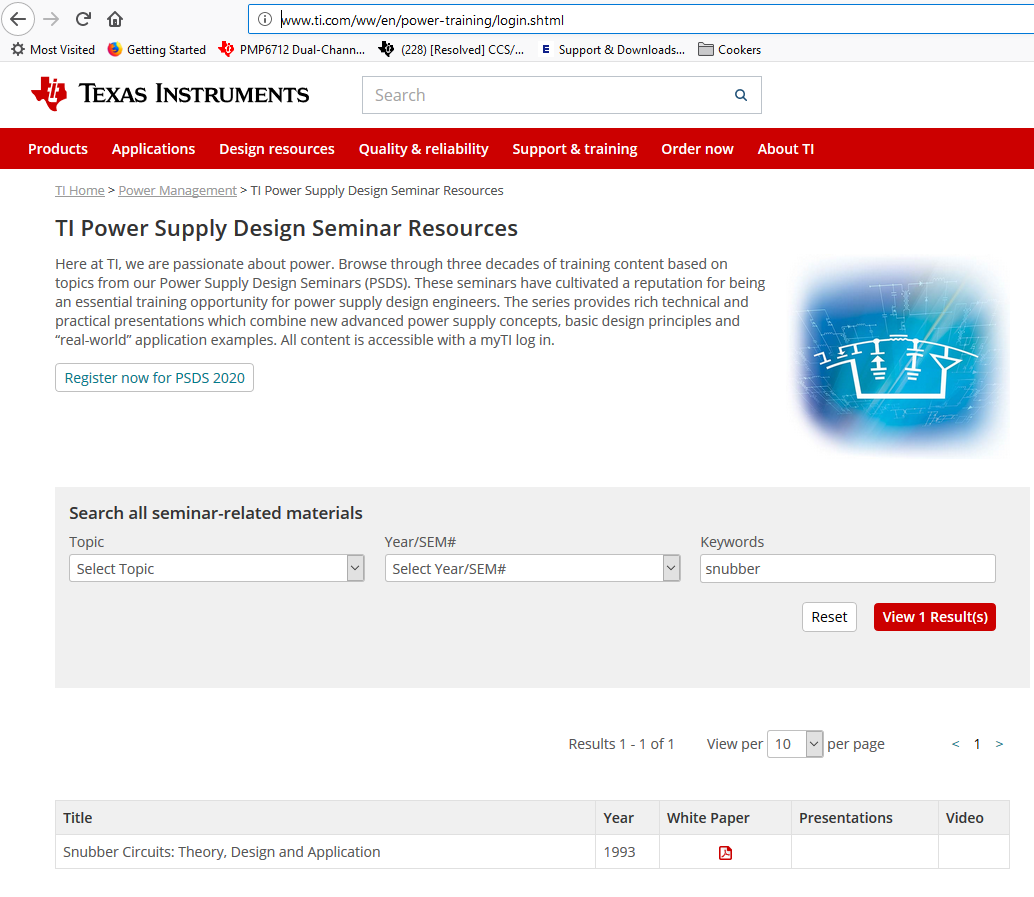Screen dimensions: 1034x897
Task: Open the Most Visited bookmark
Action: pos(53,49)
